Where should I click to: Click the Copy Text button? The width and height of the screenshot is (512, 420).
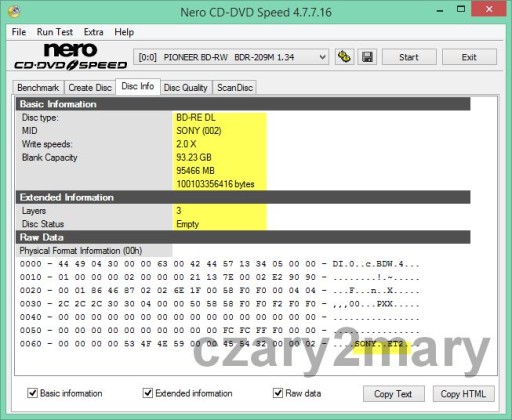coord(393,394)
